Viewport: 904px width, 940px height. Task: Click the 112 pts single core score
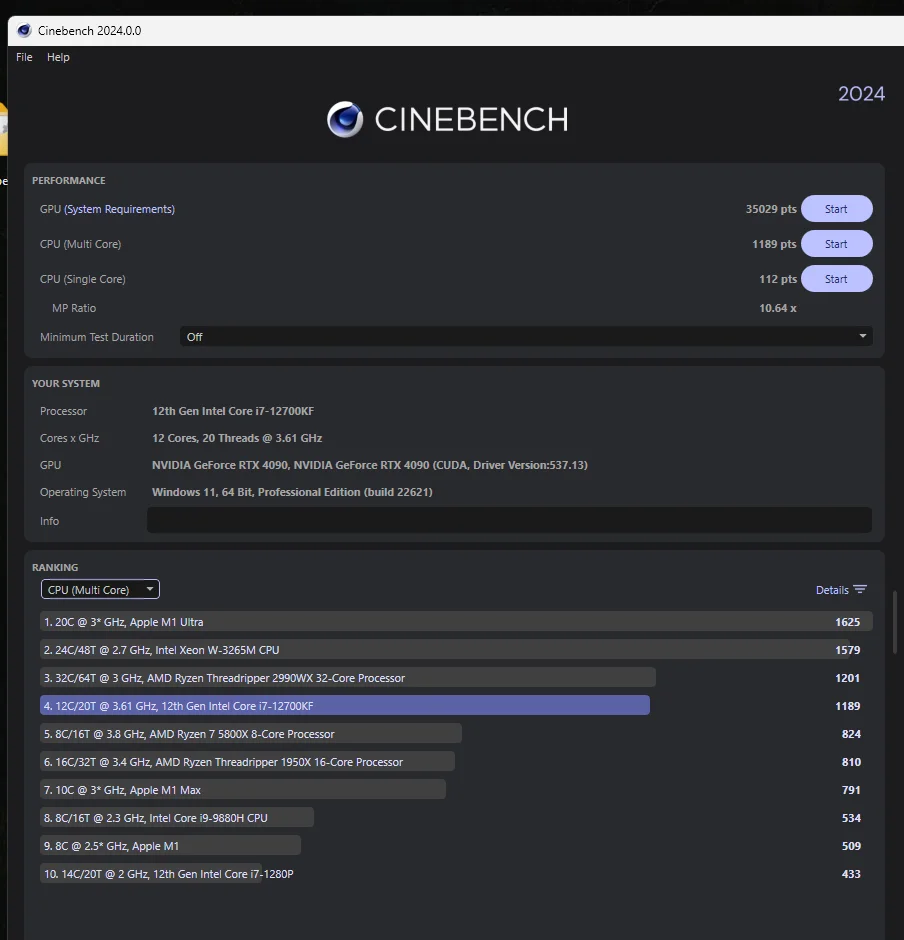click(x=778, y=279)
